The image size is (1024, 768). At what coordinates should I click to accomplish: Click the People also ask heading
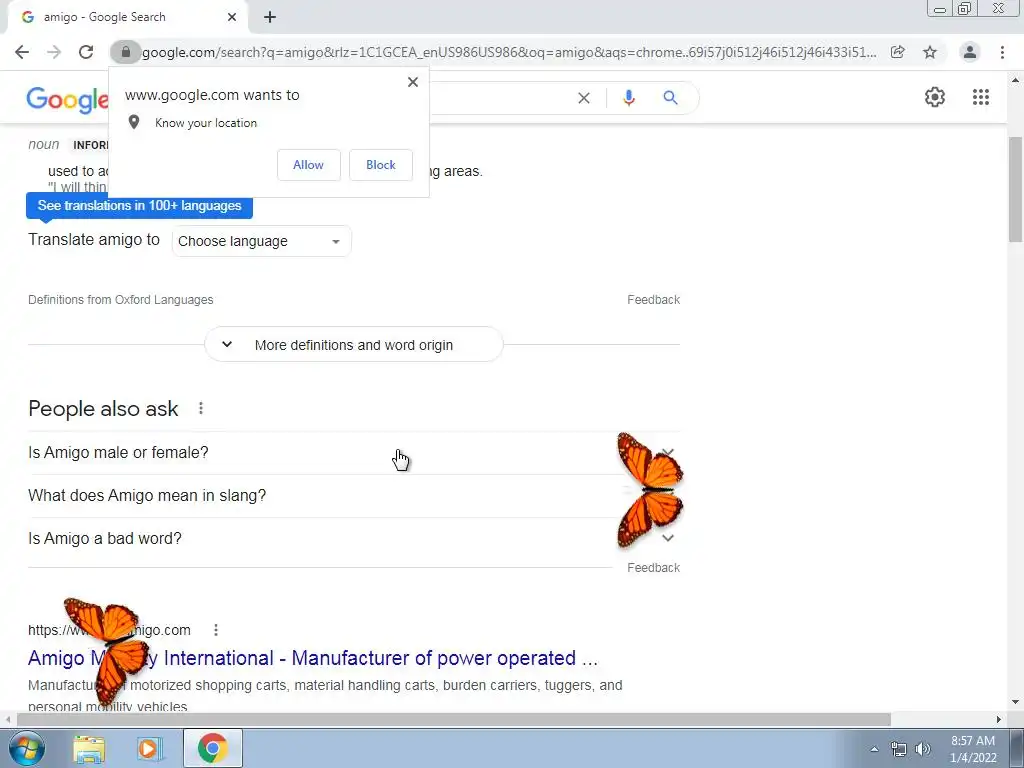(103, 409)
